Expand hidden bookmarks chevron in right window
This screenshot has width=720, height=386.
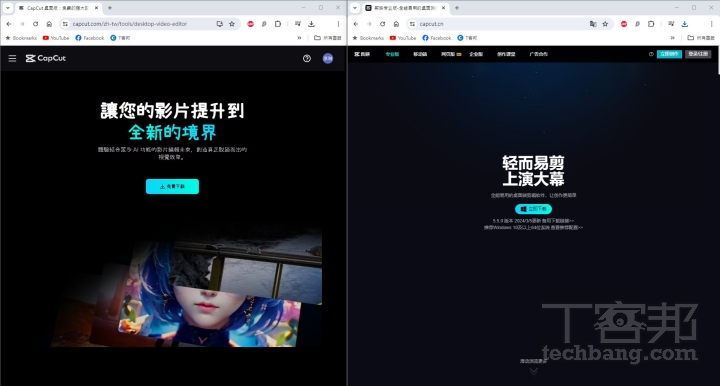click(673, 38)
